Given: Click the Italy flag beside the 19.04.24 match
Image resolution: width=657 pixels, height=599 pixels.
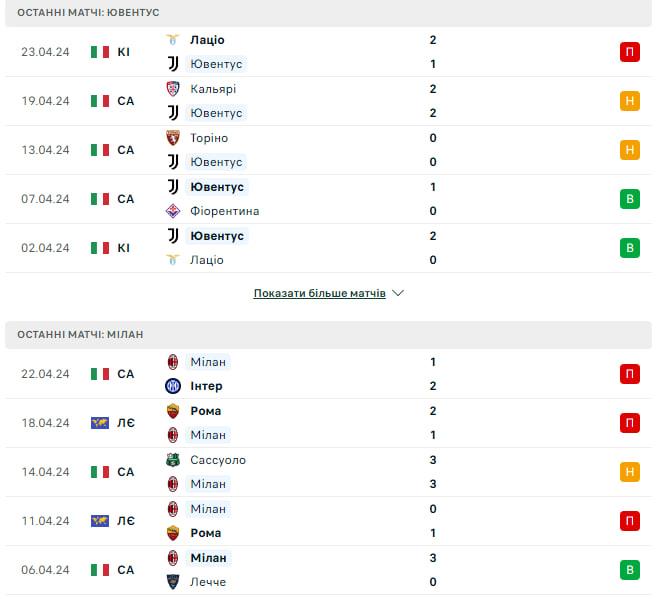Looking at the screenshot, I should pos(100,101).
